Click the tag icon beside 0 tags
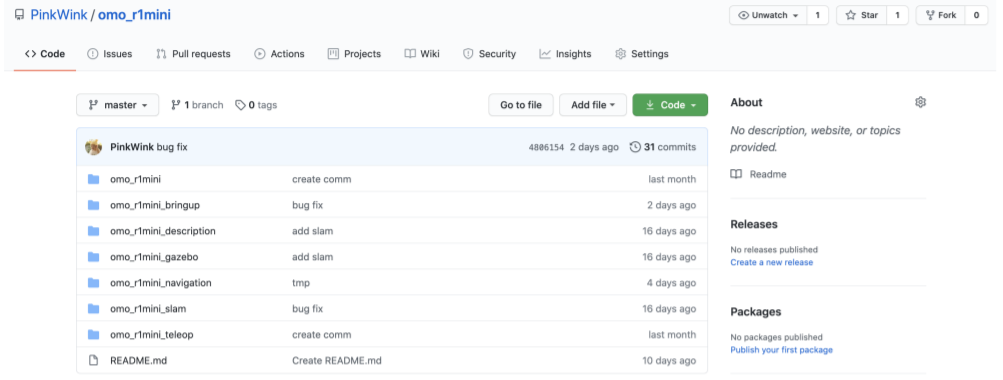This screenshot has height=380, width=1003. point(241,105)
